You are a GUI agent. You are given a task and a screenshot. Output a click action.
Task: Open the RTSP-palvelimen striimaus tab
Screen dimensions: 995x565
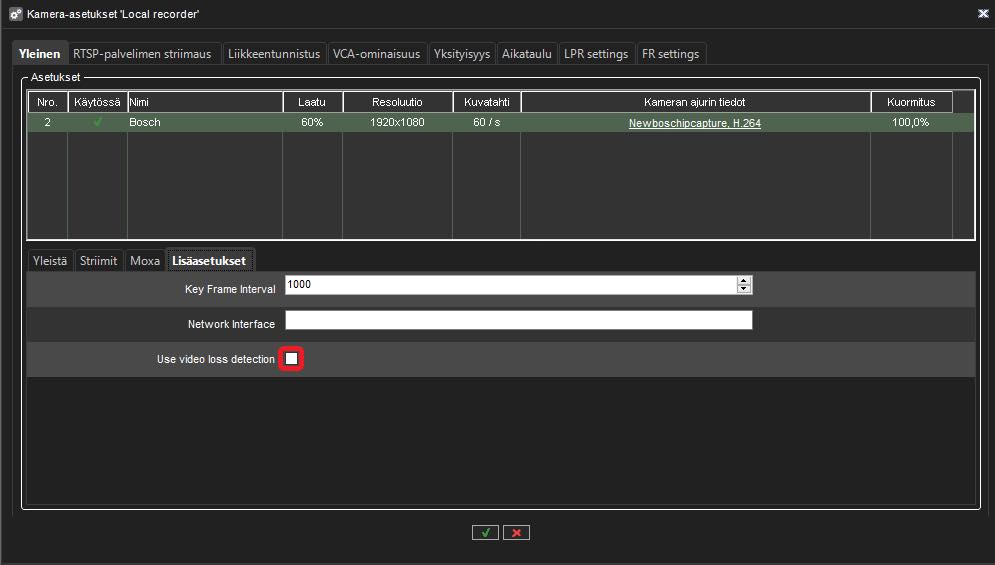[x=142, y=54]
